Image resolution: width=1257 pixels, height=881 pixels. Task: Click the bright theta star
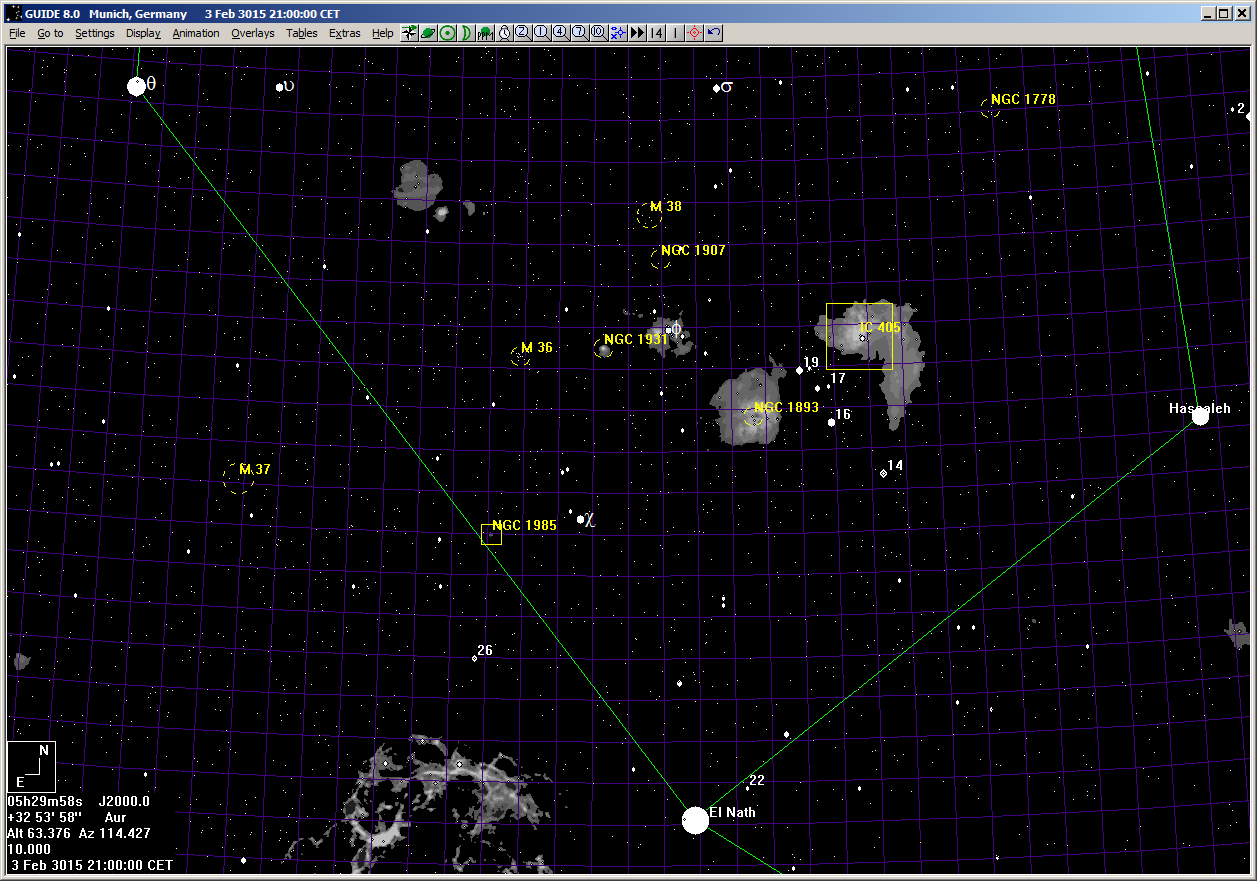(137, 86)
